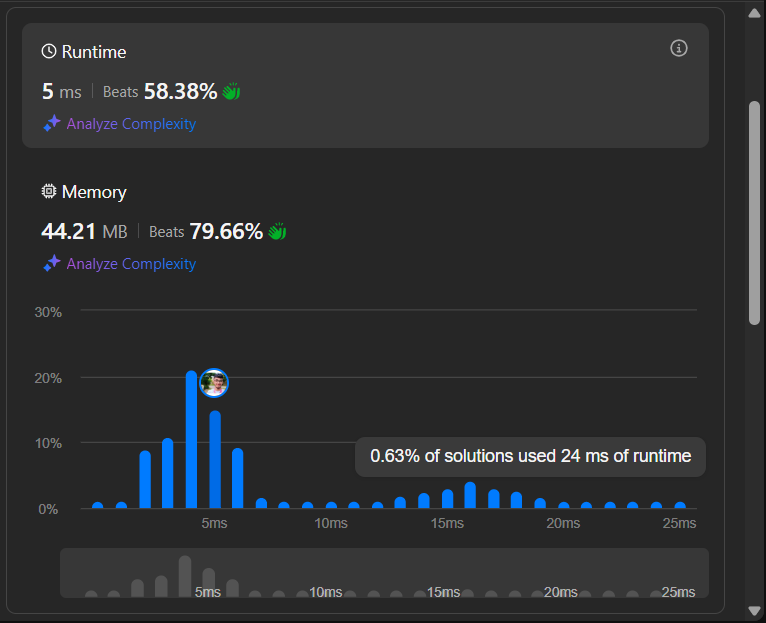The image size is (766, 623).
Task: Click the 5 ms runtime value
Action: [62, 91]
